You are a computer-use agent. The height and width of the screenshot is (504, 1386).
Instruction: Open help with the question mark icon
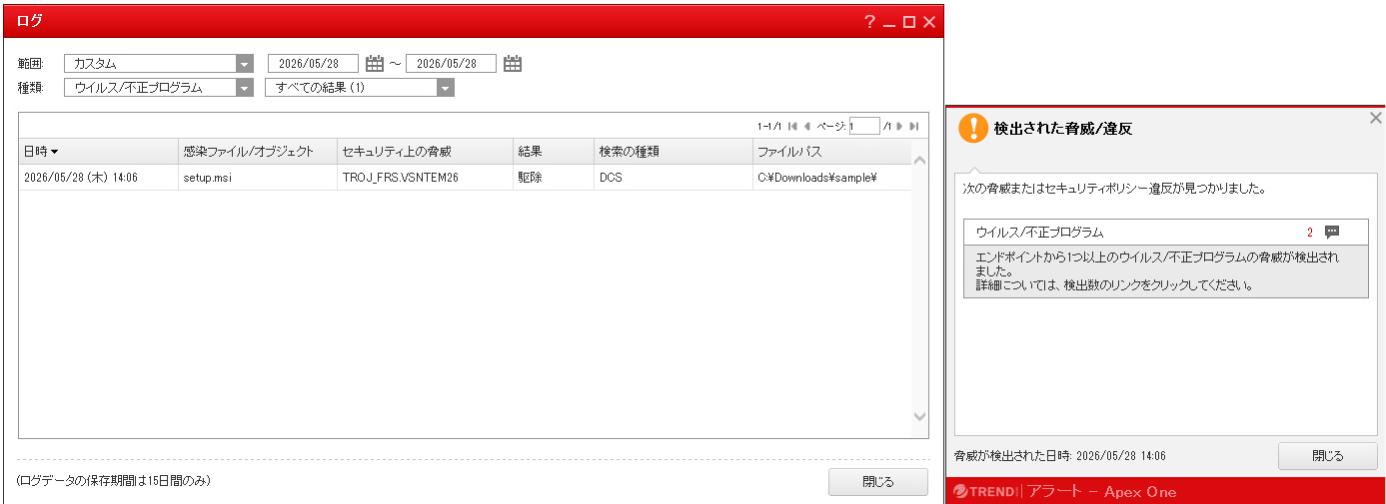870,21
